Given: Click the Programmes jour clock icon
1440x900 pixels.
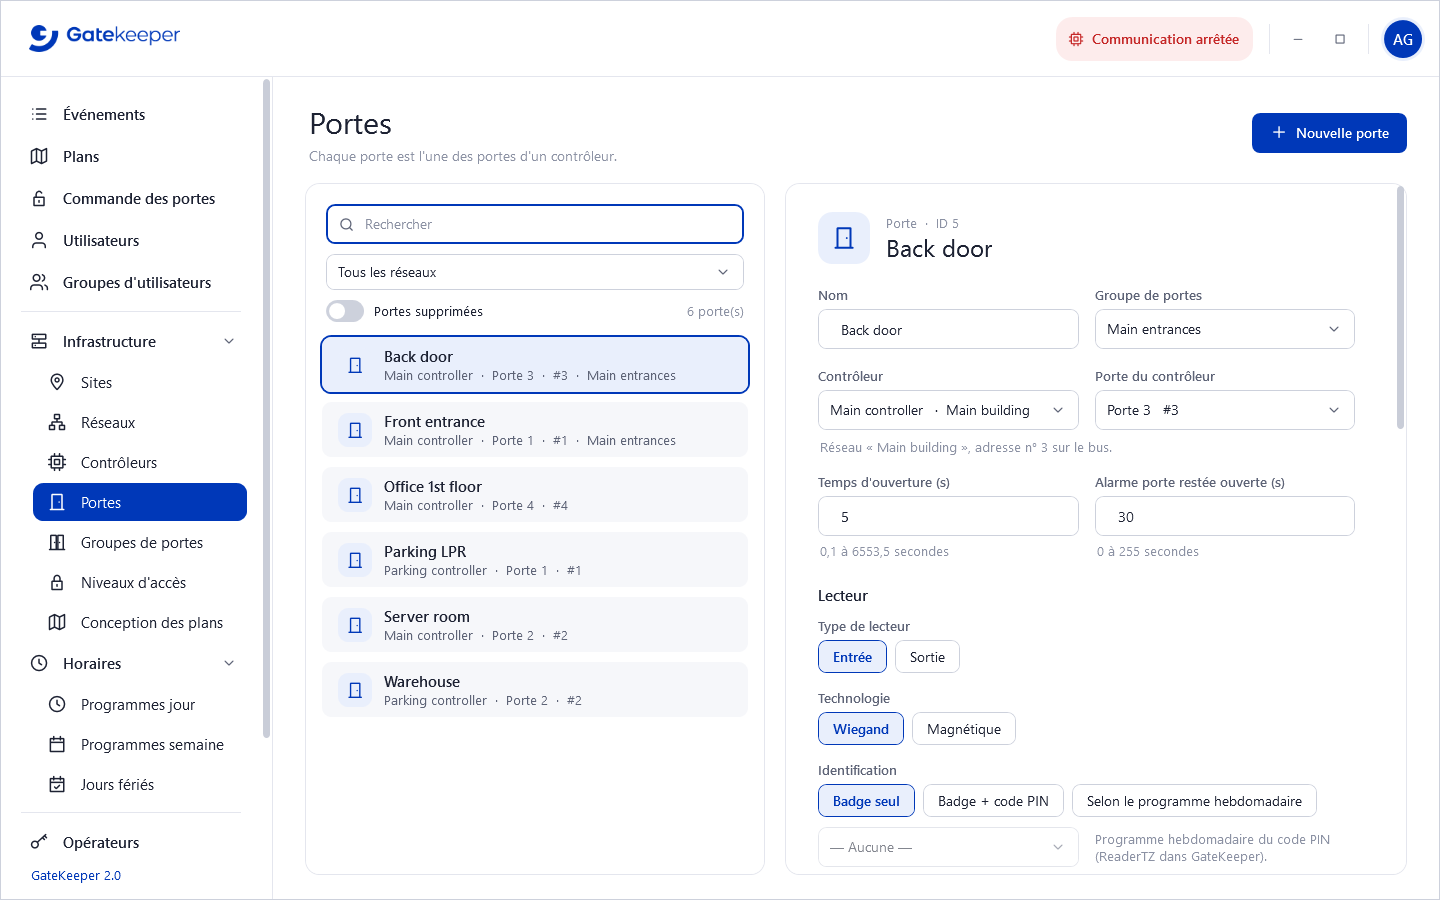Looking at the screenshot, I should pos(57,704).
